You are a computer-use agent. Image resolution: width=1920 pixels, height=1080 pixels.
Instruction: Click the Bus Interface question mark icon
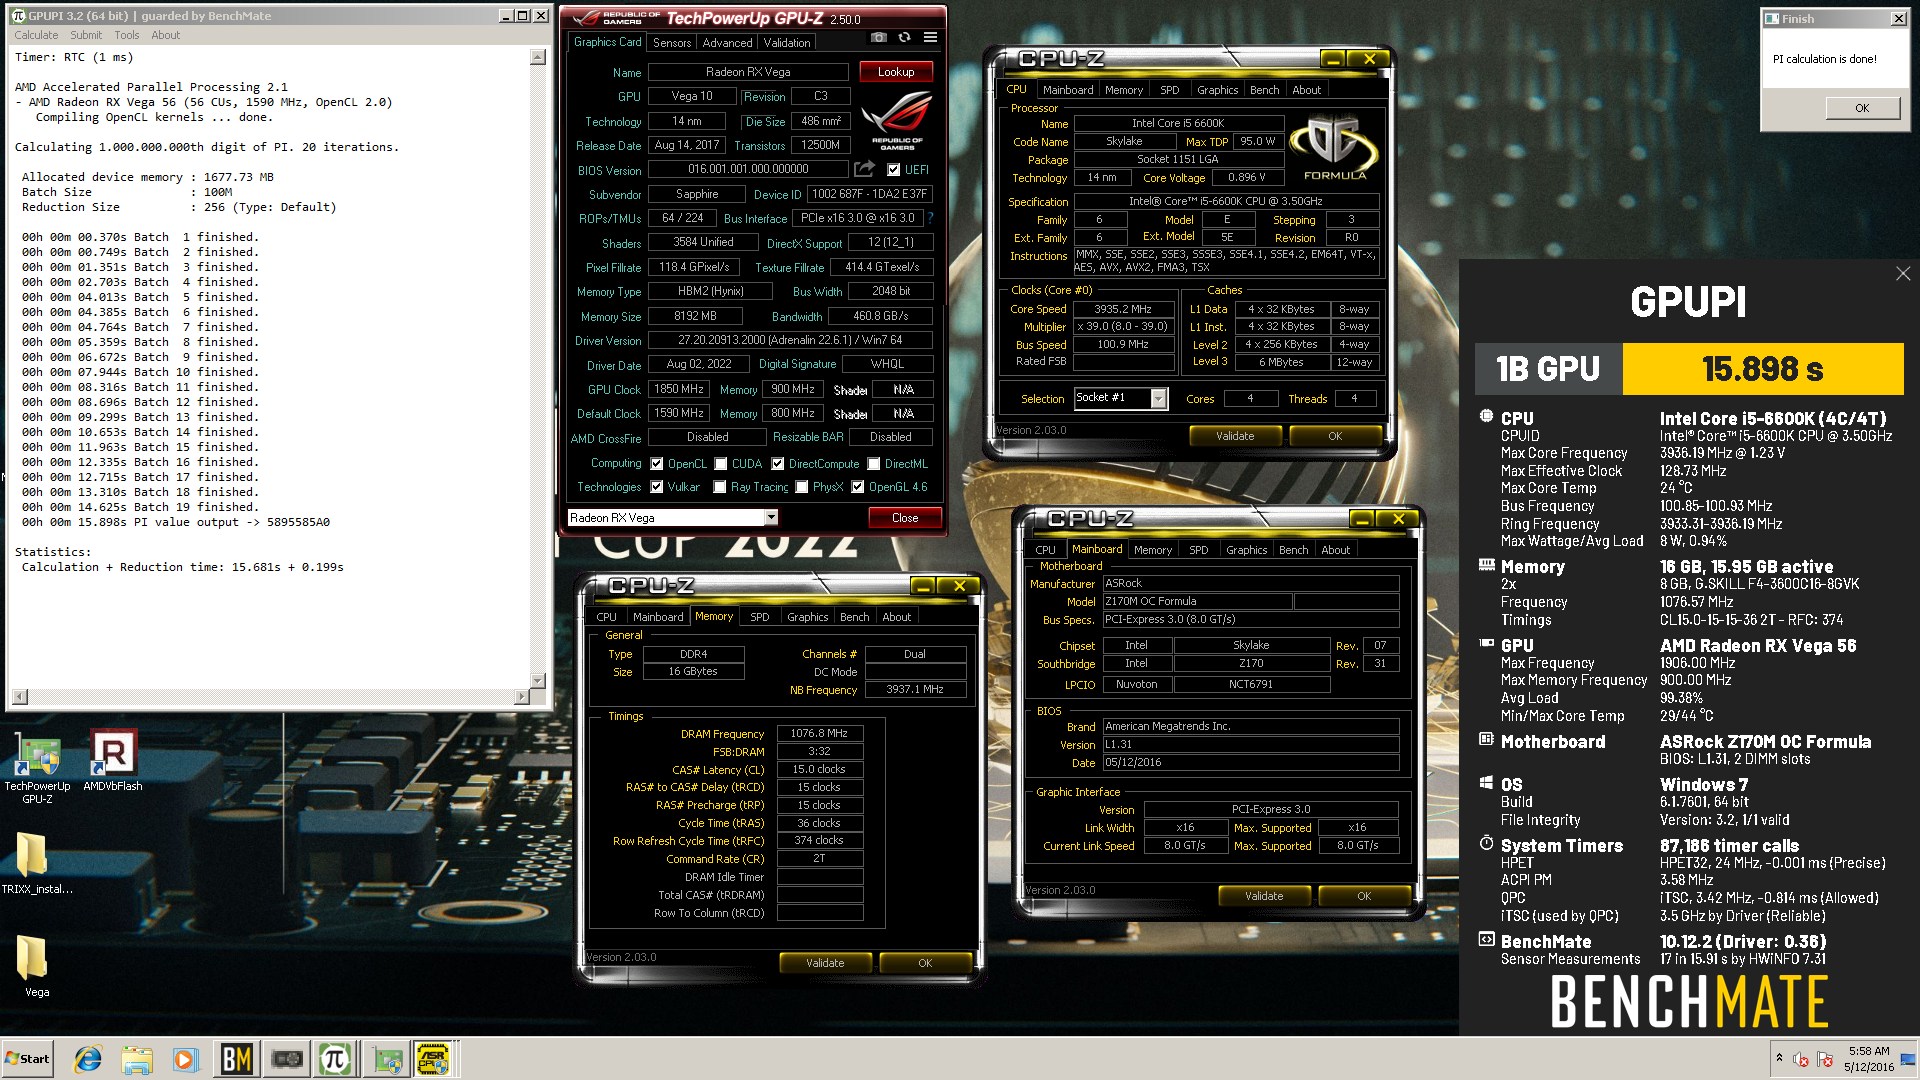930,218
